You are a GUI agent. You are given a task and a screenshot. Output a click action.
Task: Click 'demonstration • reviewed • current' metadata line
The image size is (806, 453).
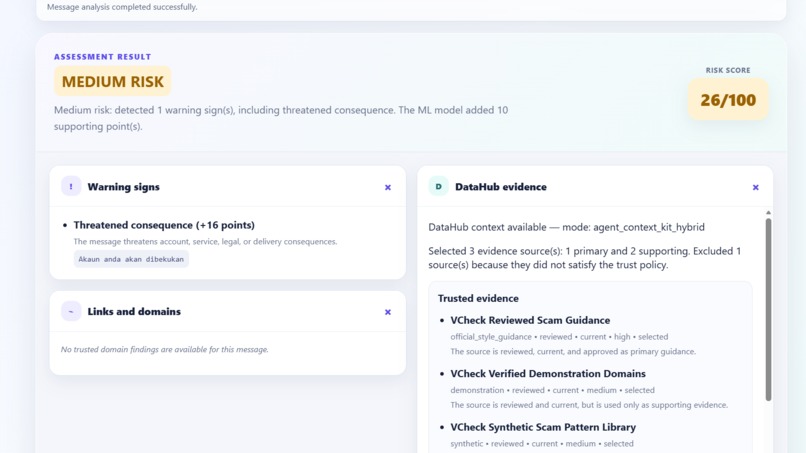553,390
